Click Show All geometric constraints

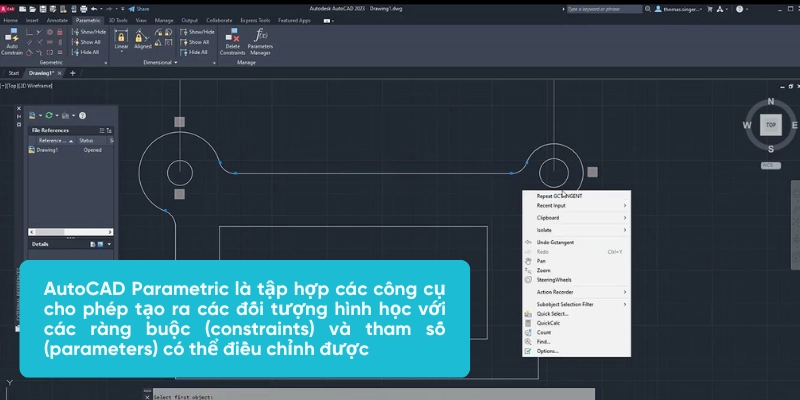(x=87, y=42)
